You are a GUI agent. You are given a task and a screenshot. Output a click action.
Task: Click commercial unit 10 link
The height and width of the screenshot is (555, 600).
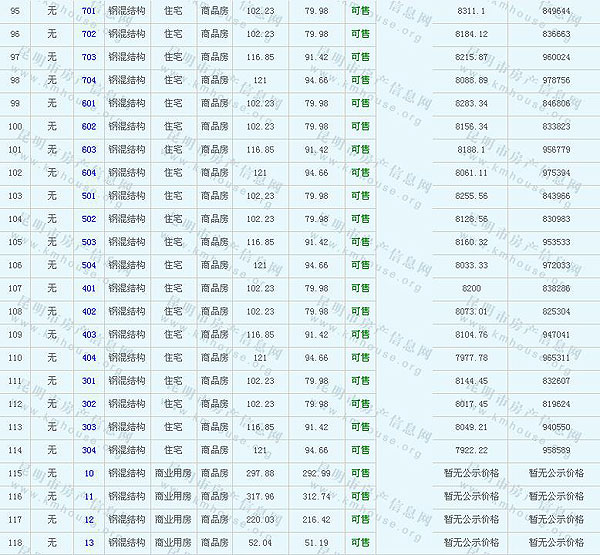(89, 473)
